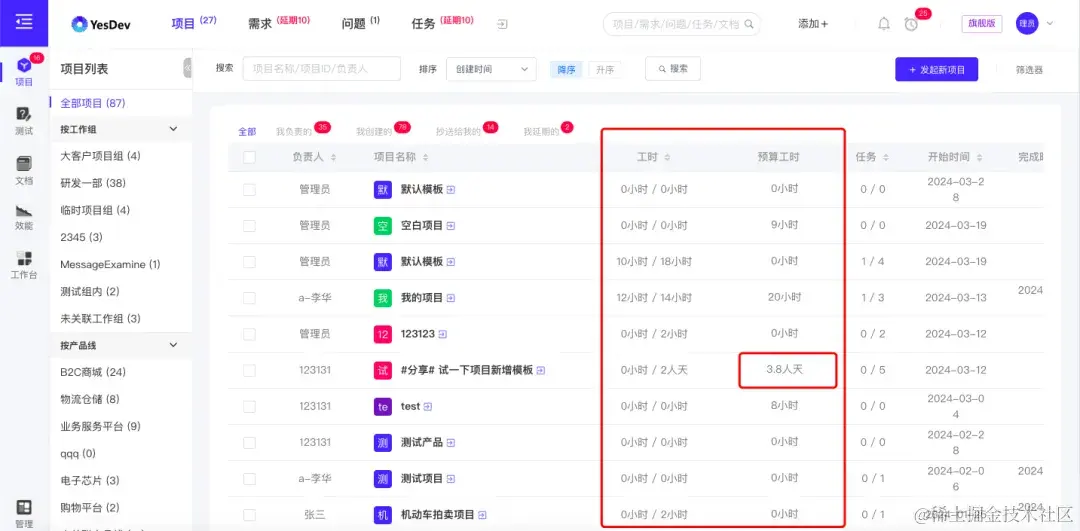Click the YesDev logo

click(x=101, y=24)
